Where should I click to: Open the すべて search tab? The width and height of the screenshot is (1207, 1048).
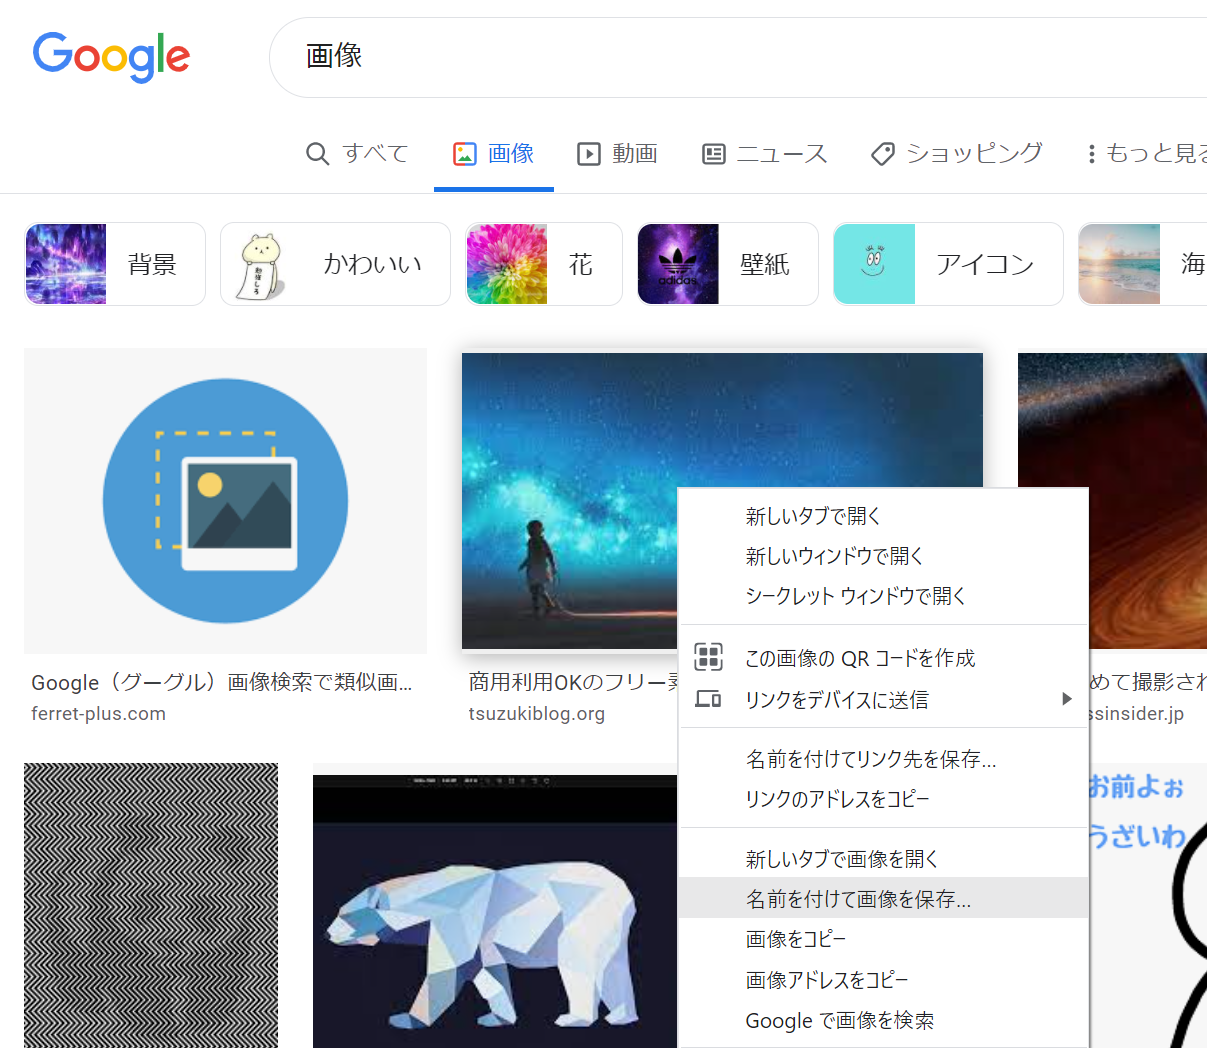point(357,153)
